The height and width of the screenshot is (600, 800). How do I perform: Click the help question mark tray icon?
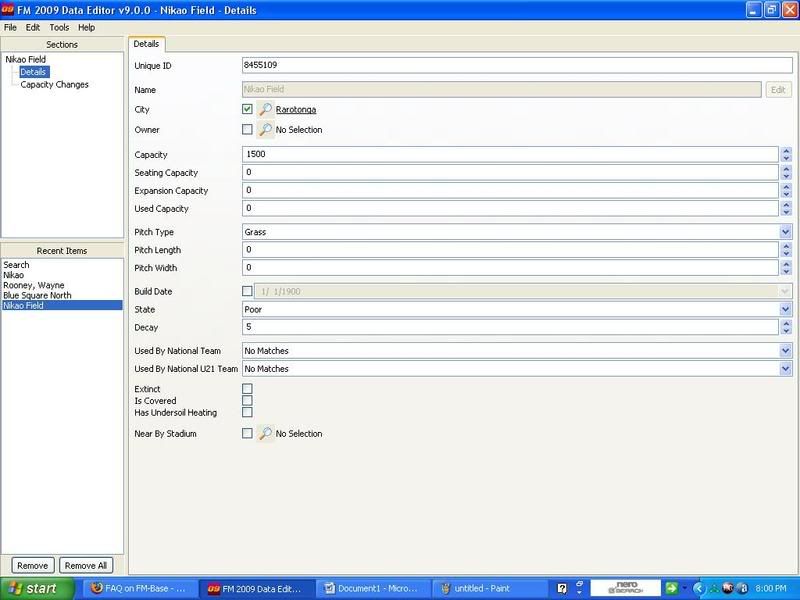click(562, 589)
